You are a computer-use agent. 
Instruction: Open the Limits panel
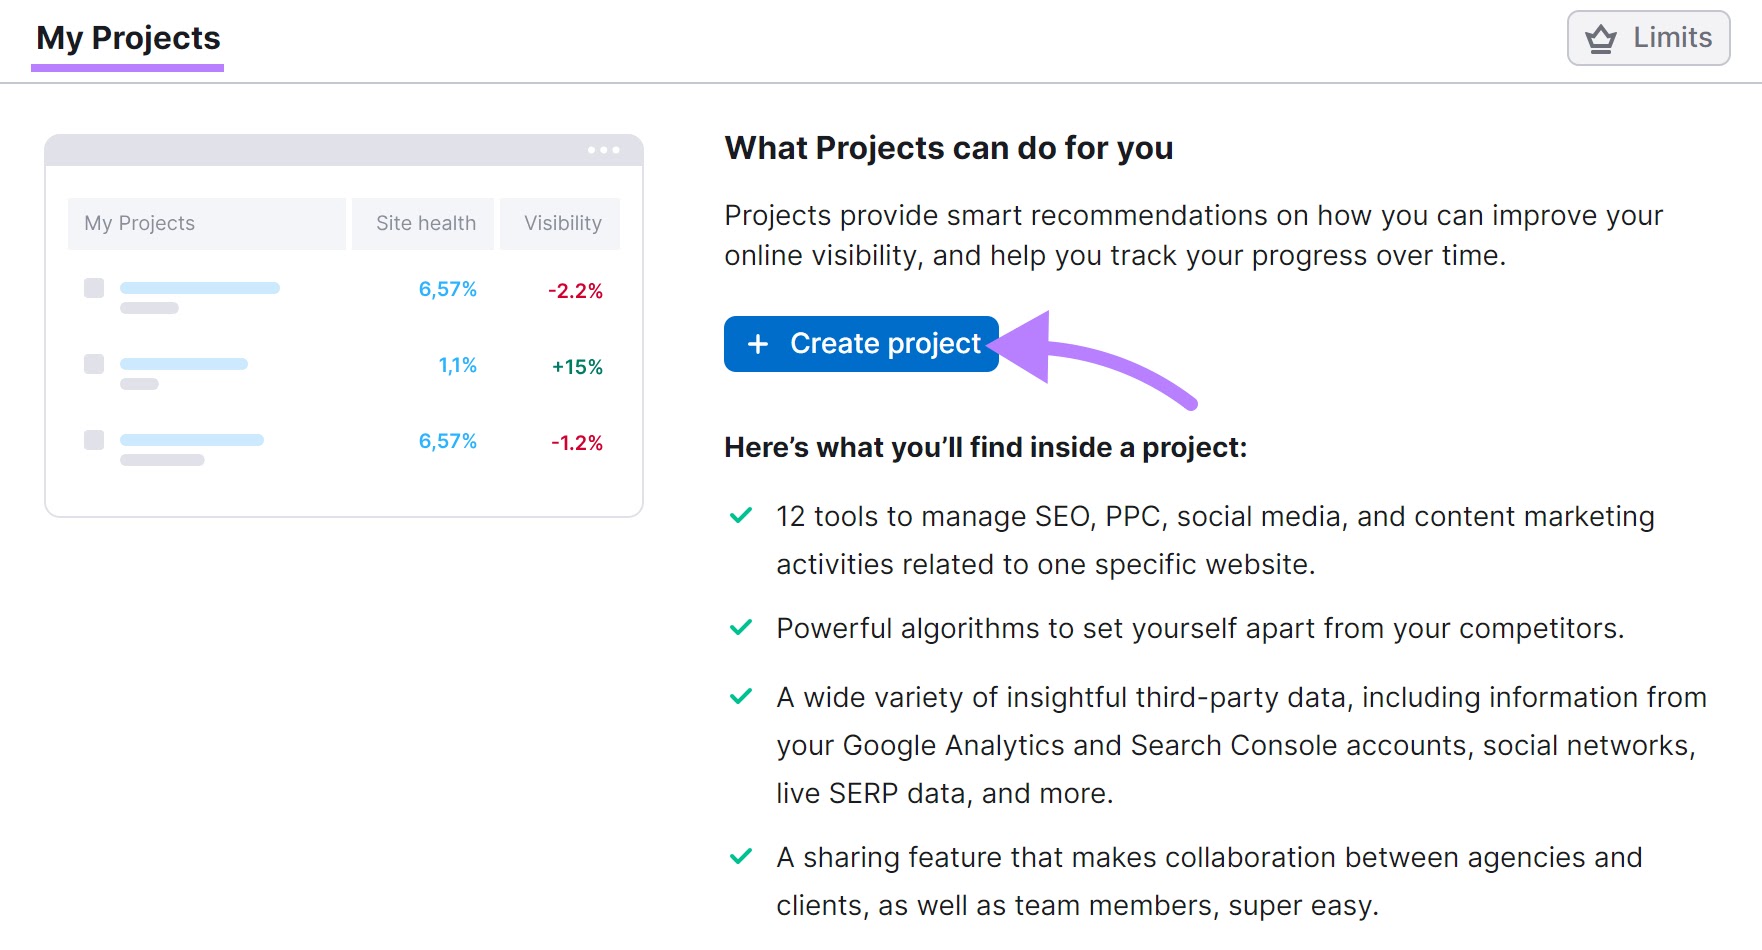coord(1647,38)
